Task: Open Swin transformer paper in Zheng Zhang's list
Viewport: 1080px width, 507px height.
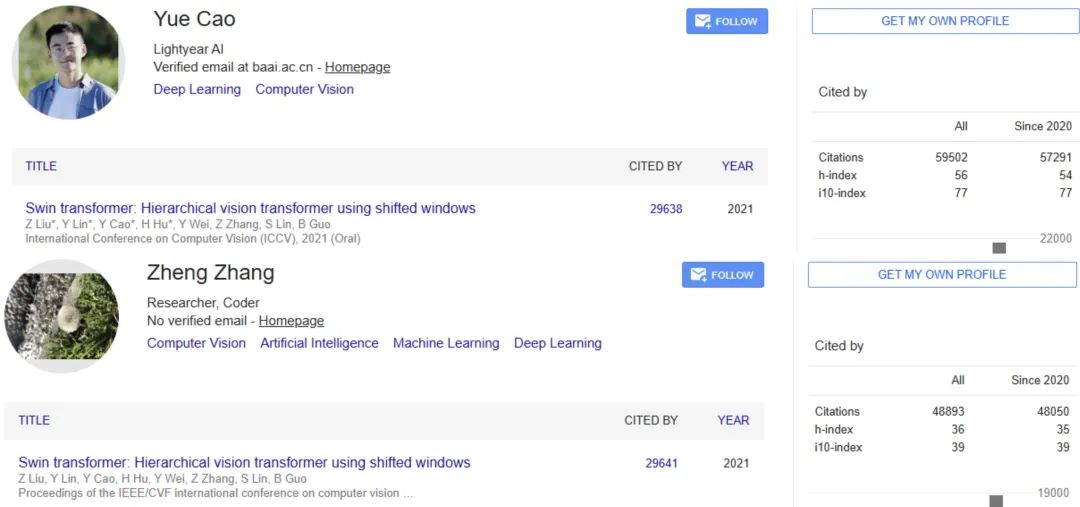Action: point(244,463)
